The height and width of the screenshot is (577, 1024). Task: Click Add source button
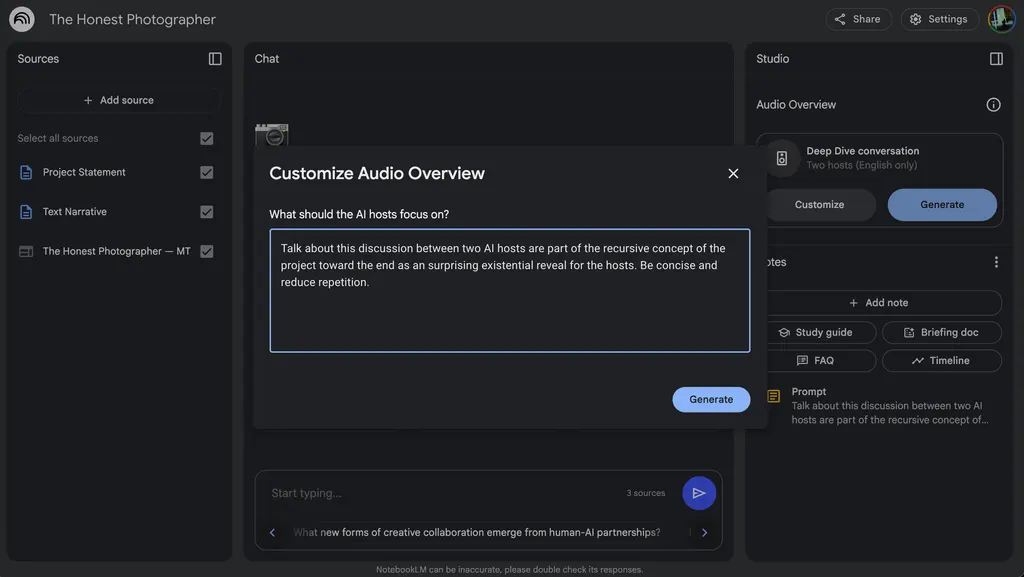tap(119, 100)
